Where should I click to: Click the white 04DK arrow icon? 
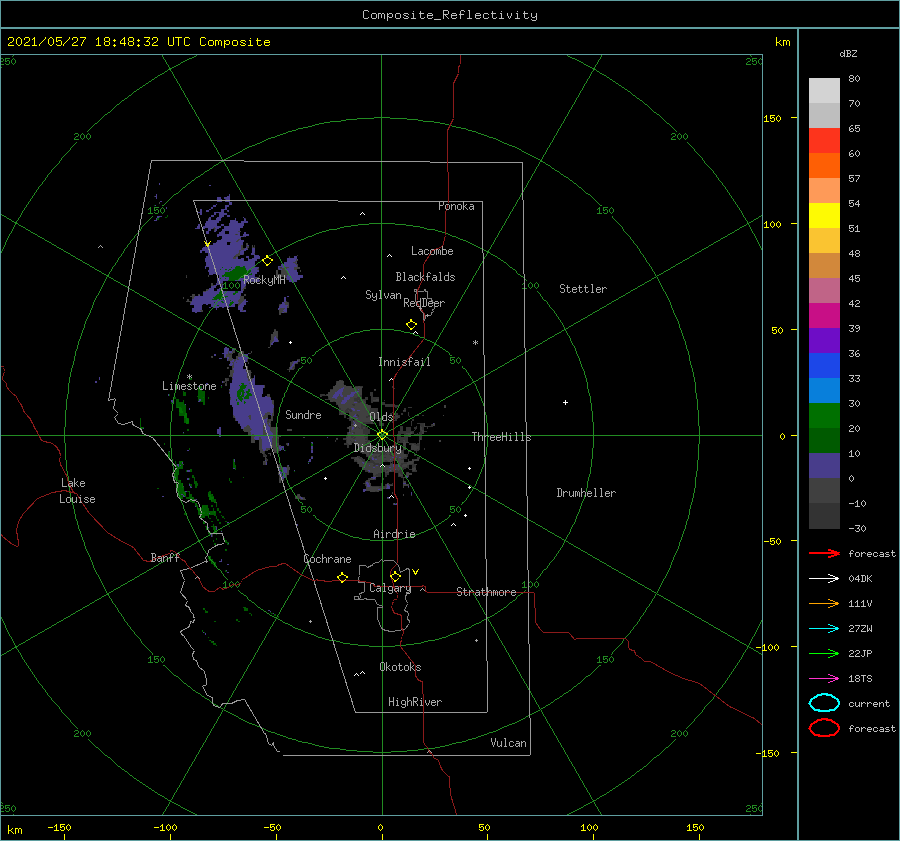[824, 578]
